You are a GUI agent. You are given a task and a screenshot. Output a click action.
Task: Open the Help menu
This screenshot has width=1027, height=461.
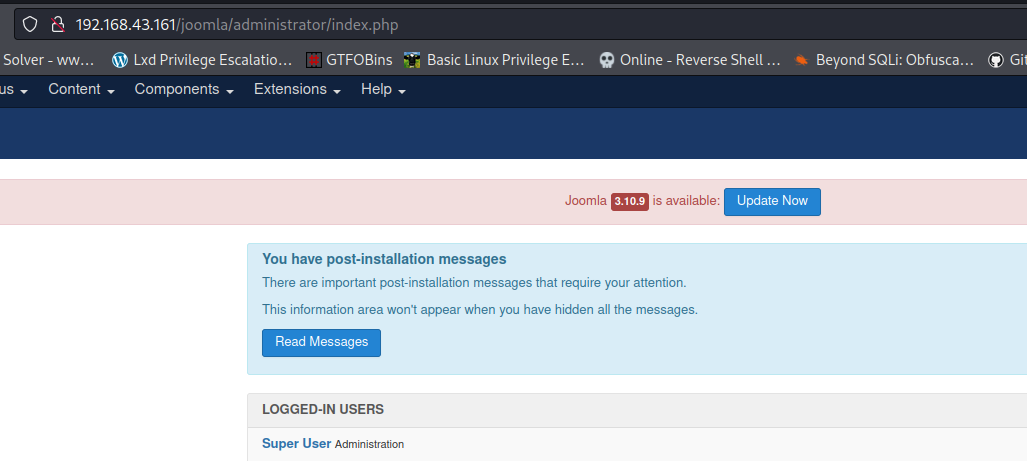(383, 90)
